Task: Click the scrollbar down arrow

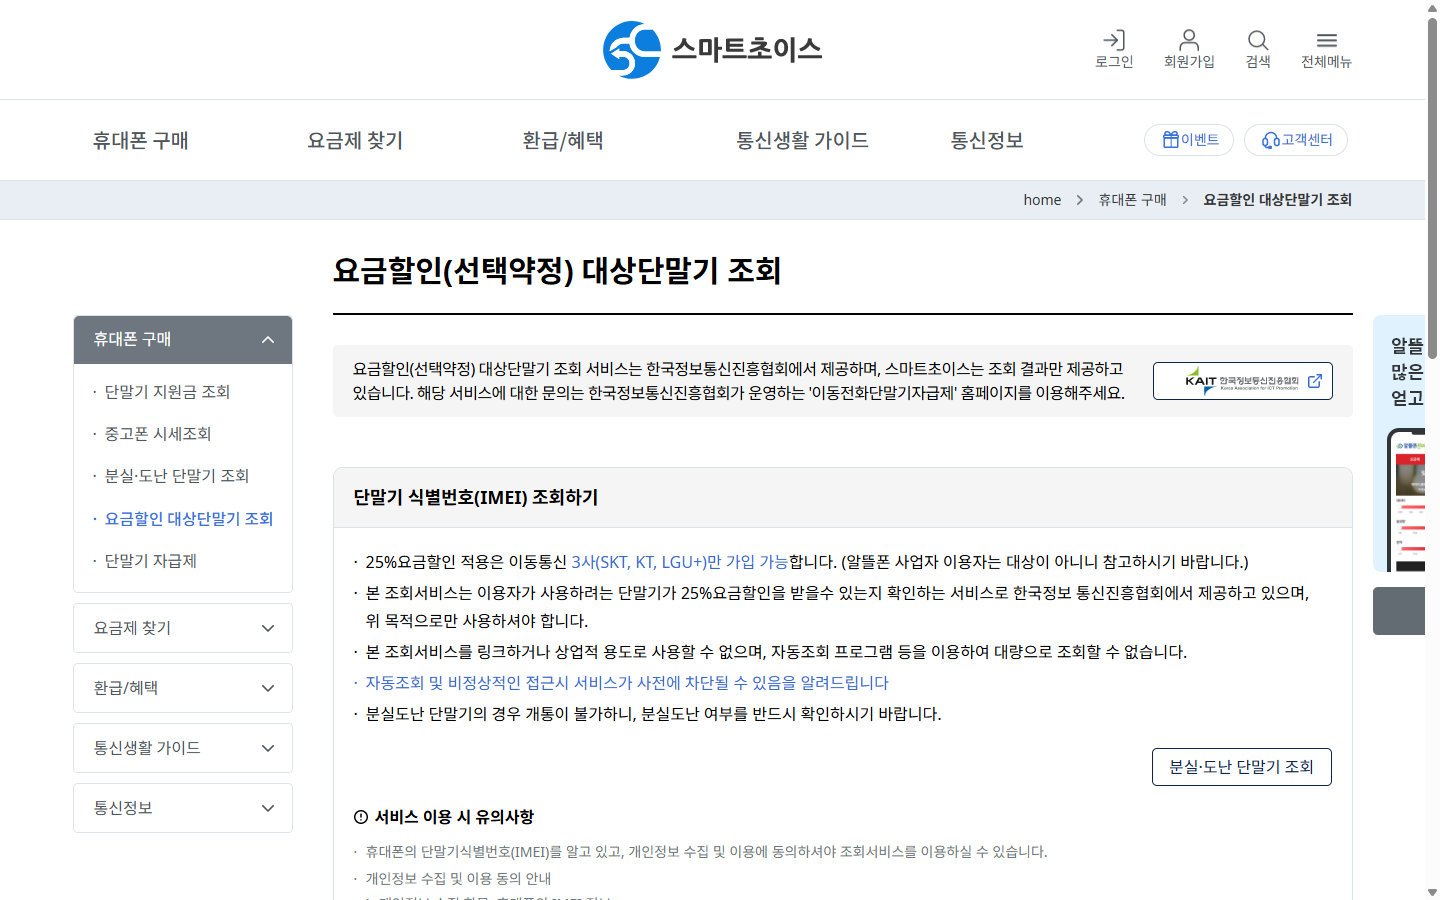Action: (x=1432, y=892)
